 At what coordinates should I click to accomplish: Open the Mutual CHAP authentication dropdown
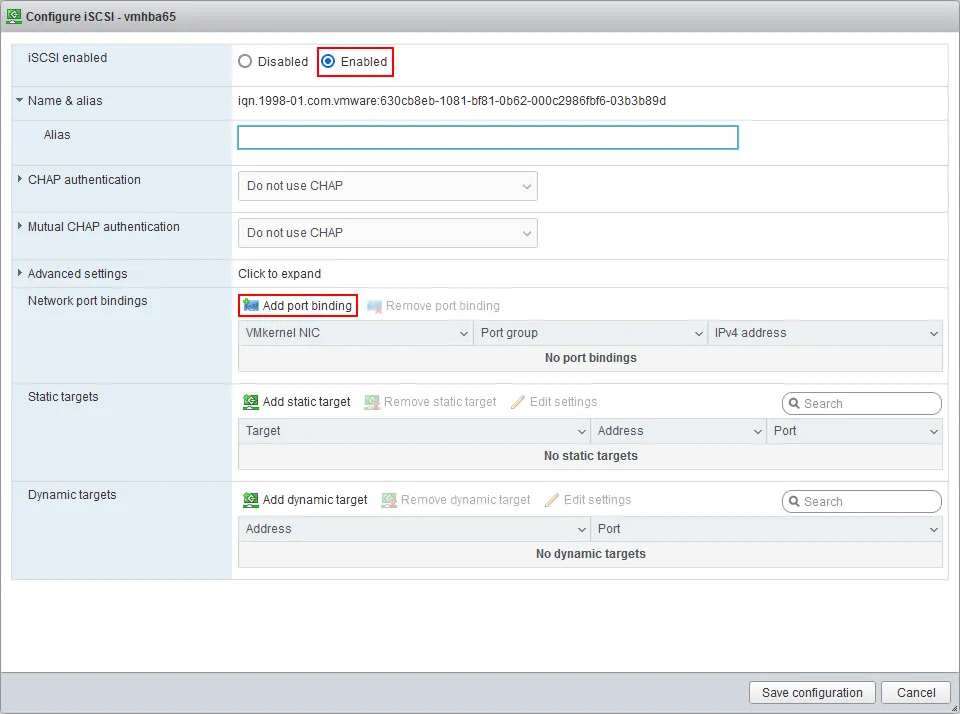[387, 232]
